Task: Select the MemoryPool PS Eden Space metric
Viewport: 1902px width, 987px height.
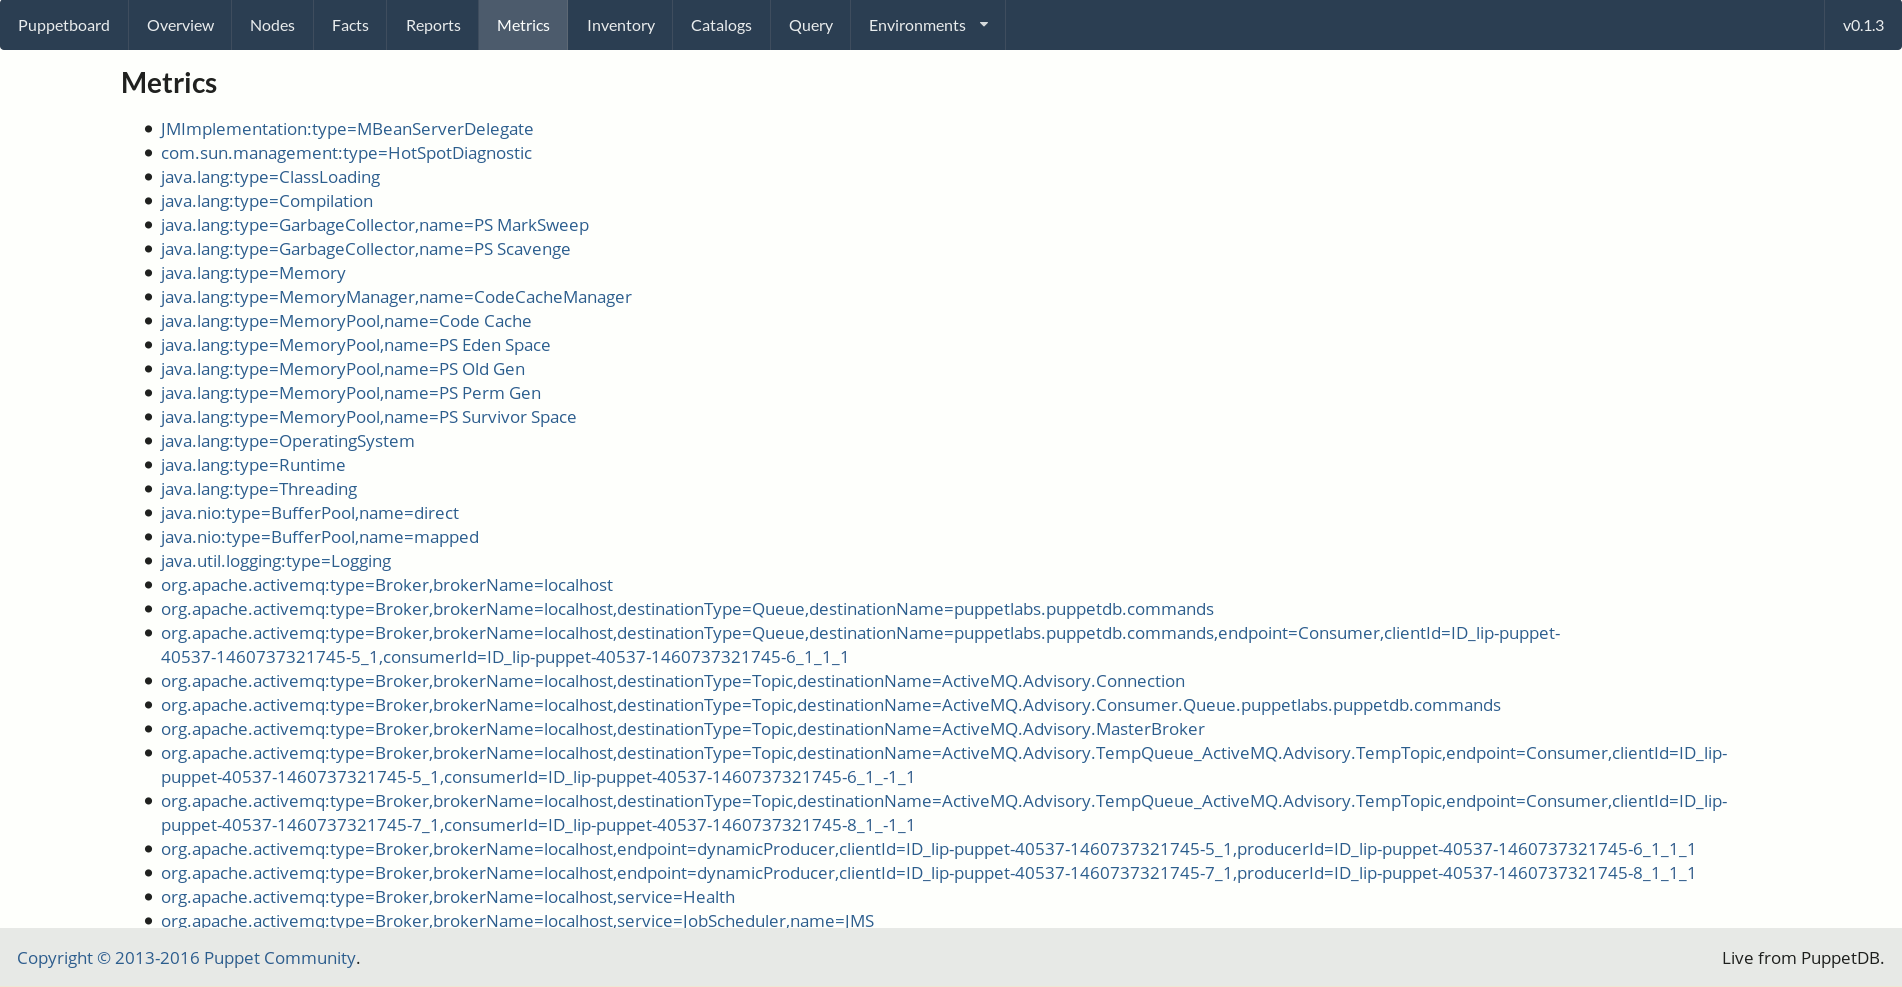Action: (355, 345)
